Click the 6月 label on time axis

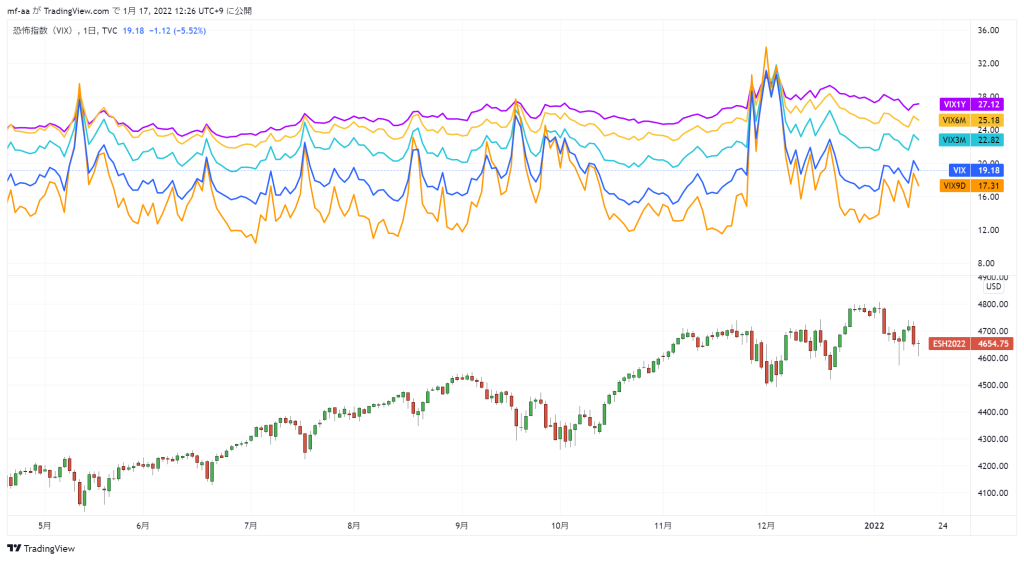[142, 526]
